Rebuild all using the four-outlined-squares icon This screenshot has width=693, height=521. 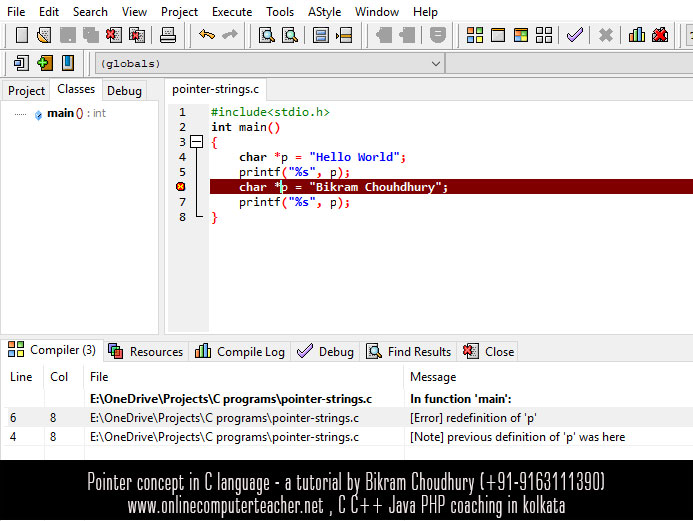544,35
